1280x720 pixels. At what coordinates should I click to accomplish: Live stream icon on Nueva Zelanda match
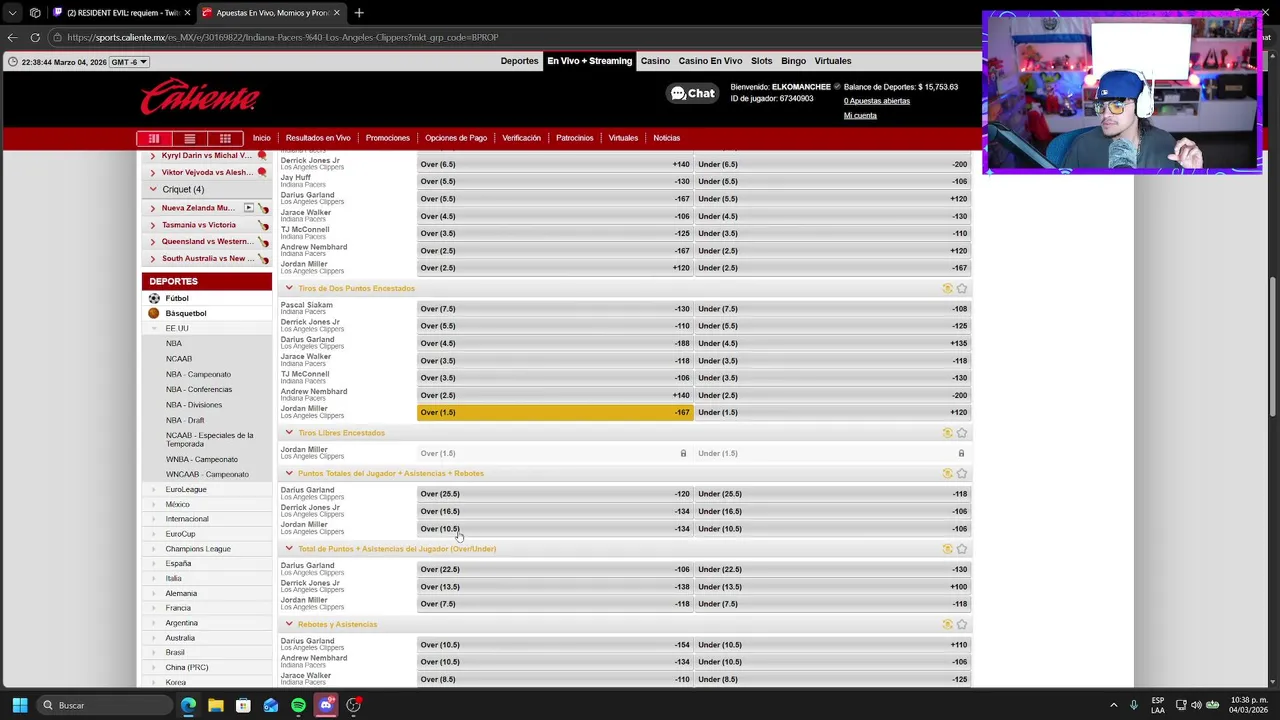(249, 208)
